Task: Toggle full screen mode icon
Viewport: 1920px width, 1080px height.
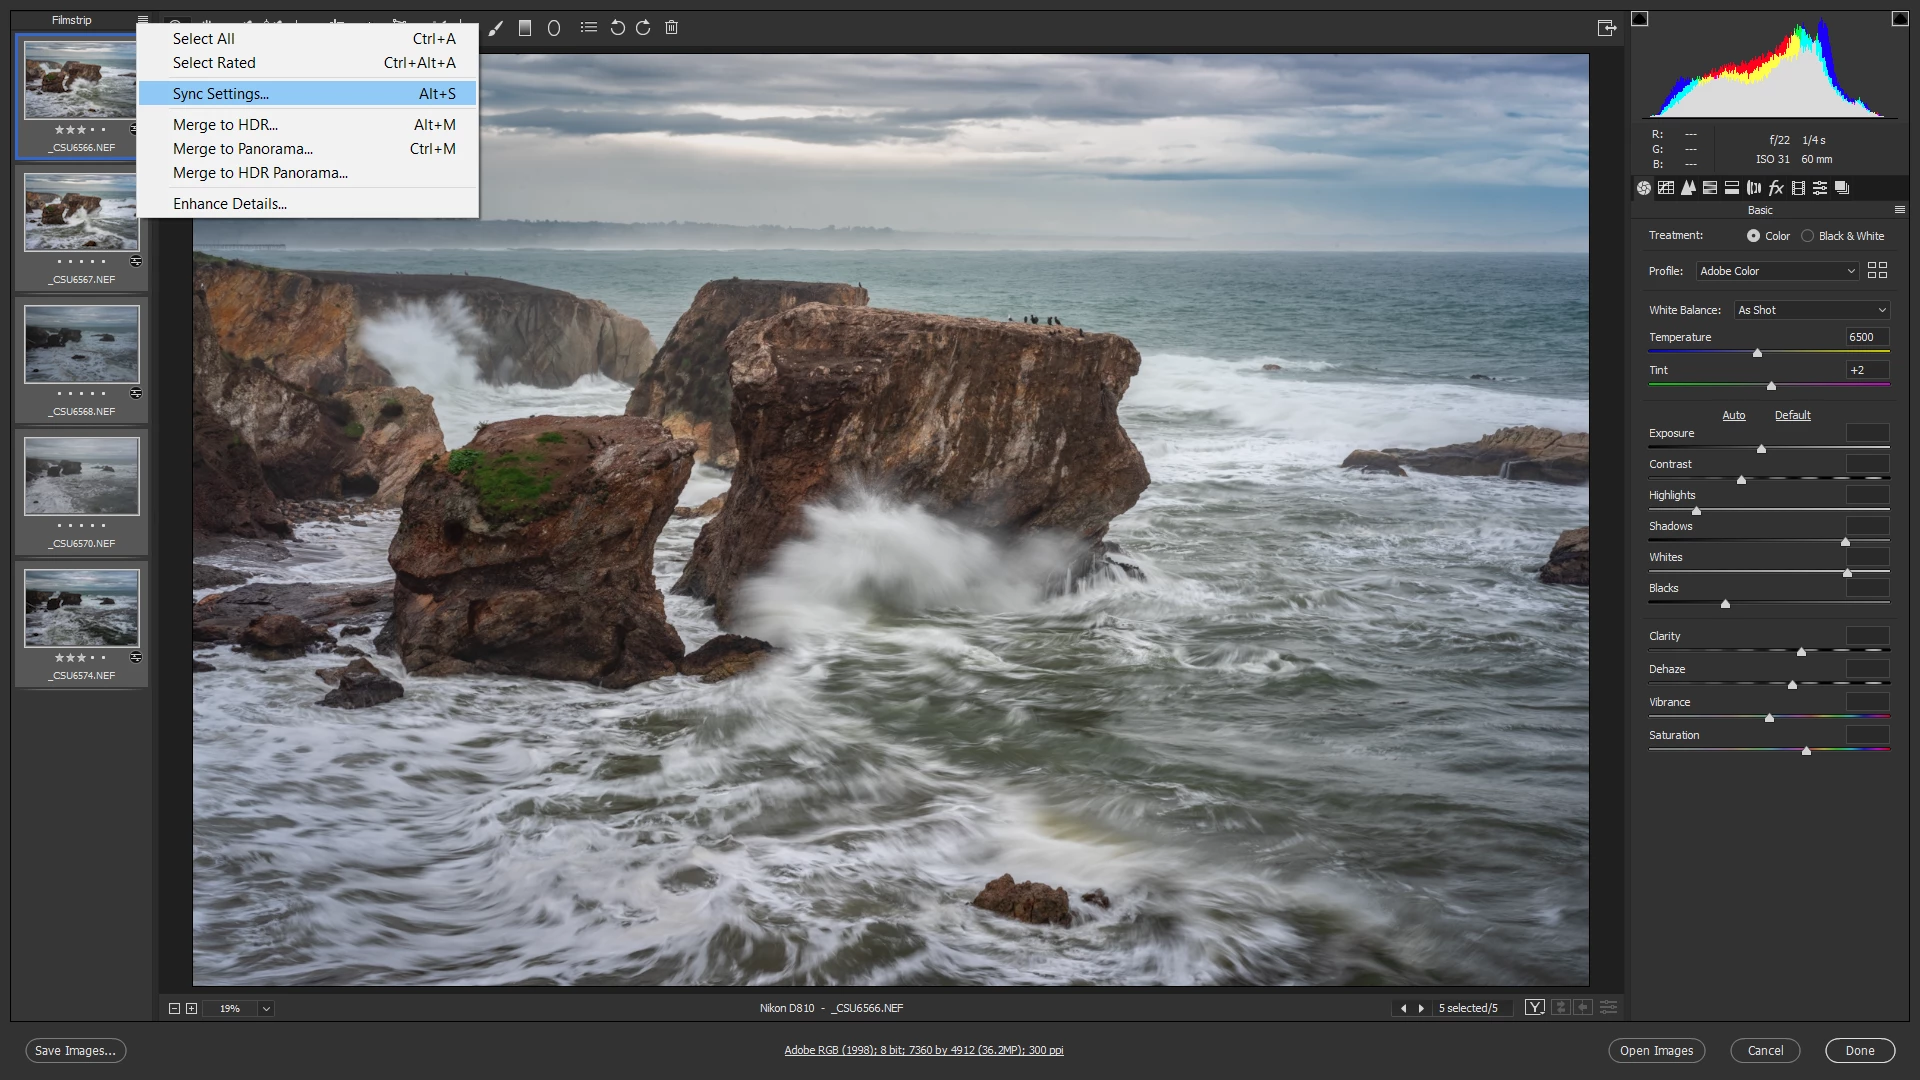Action: (1607, 28)
